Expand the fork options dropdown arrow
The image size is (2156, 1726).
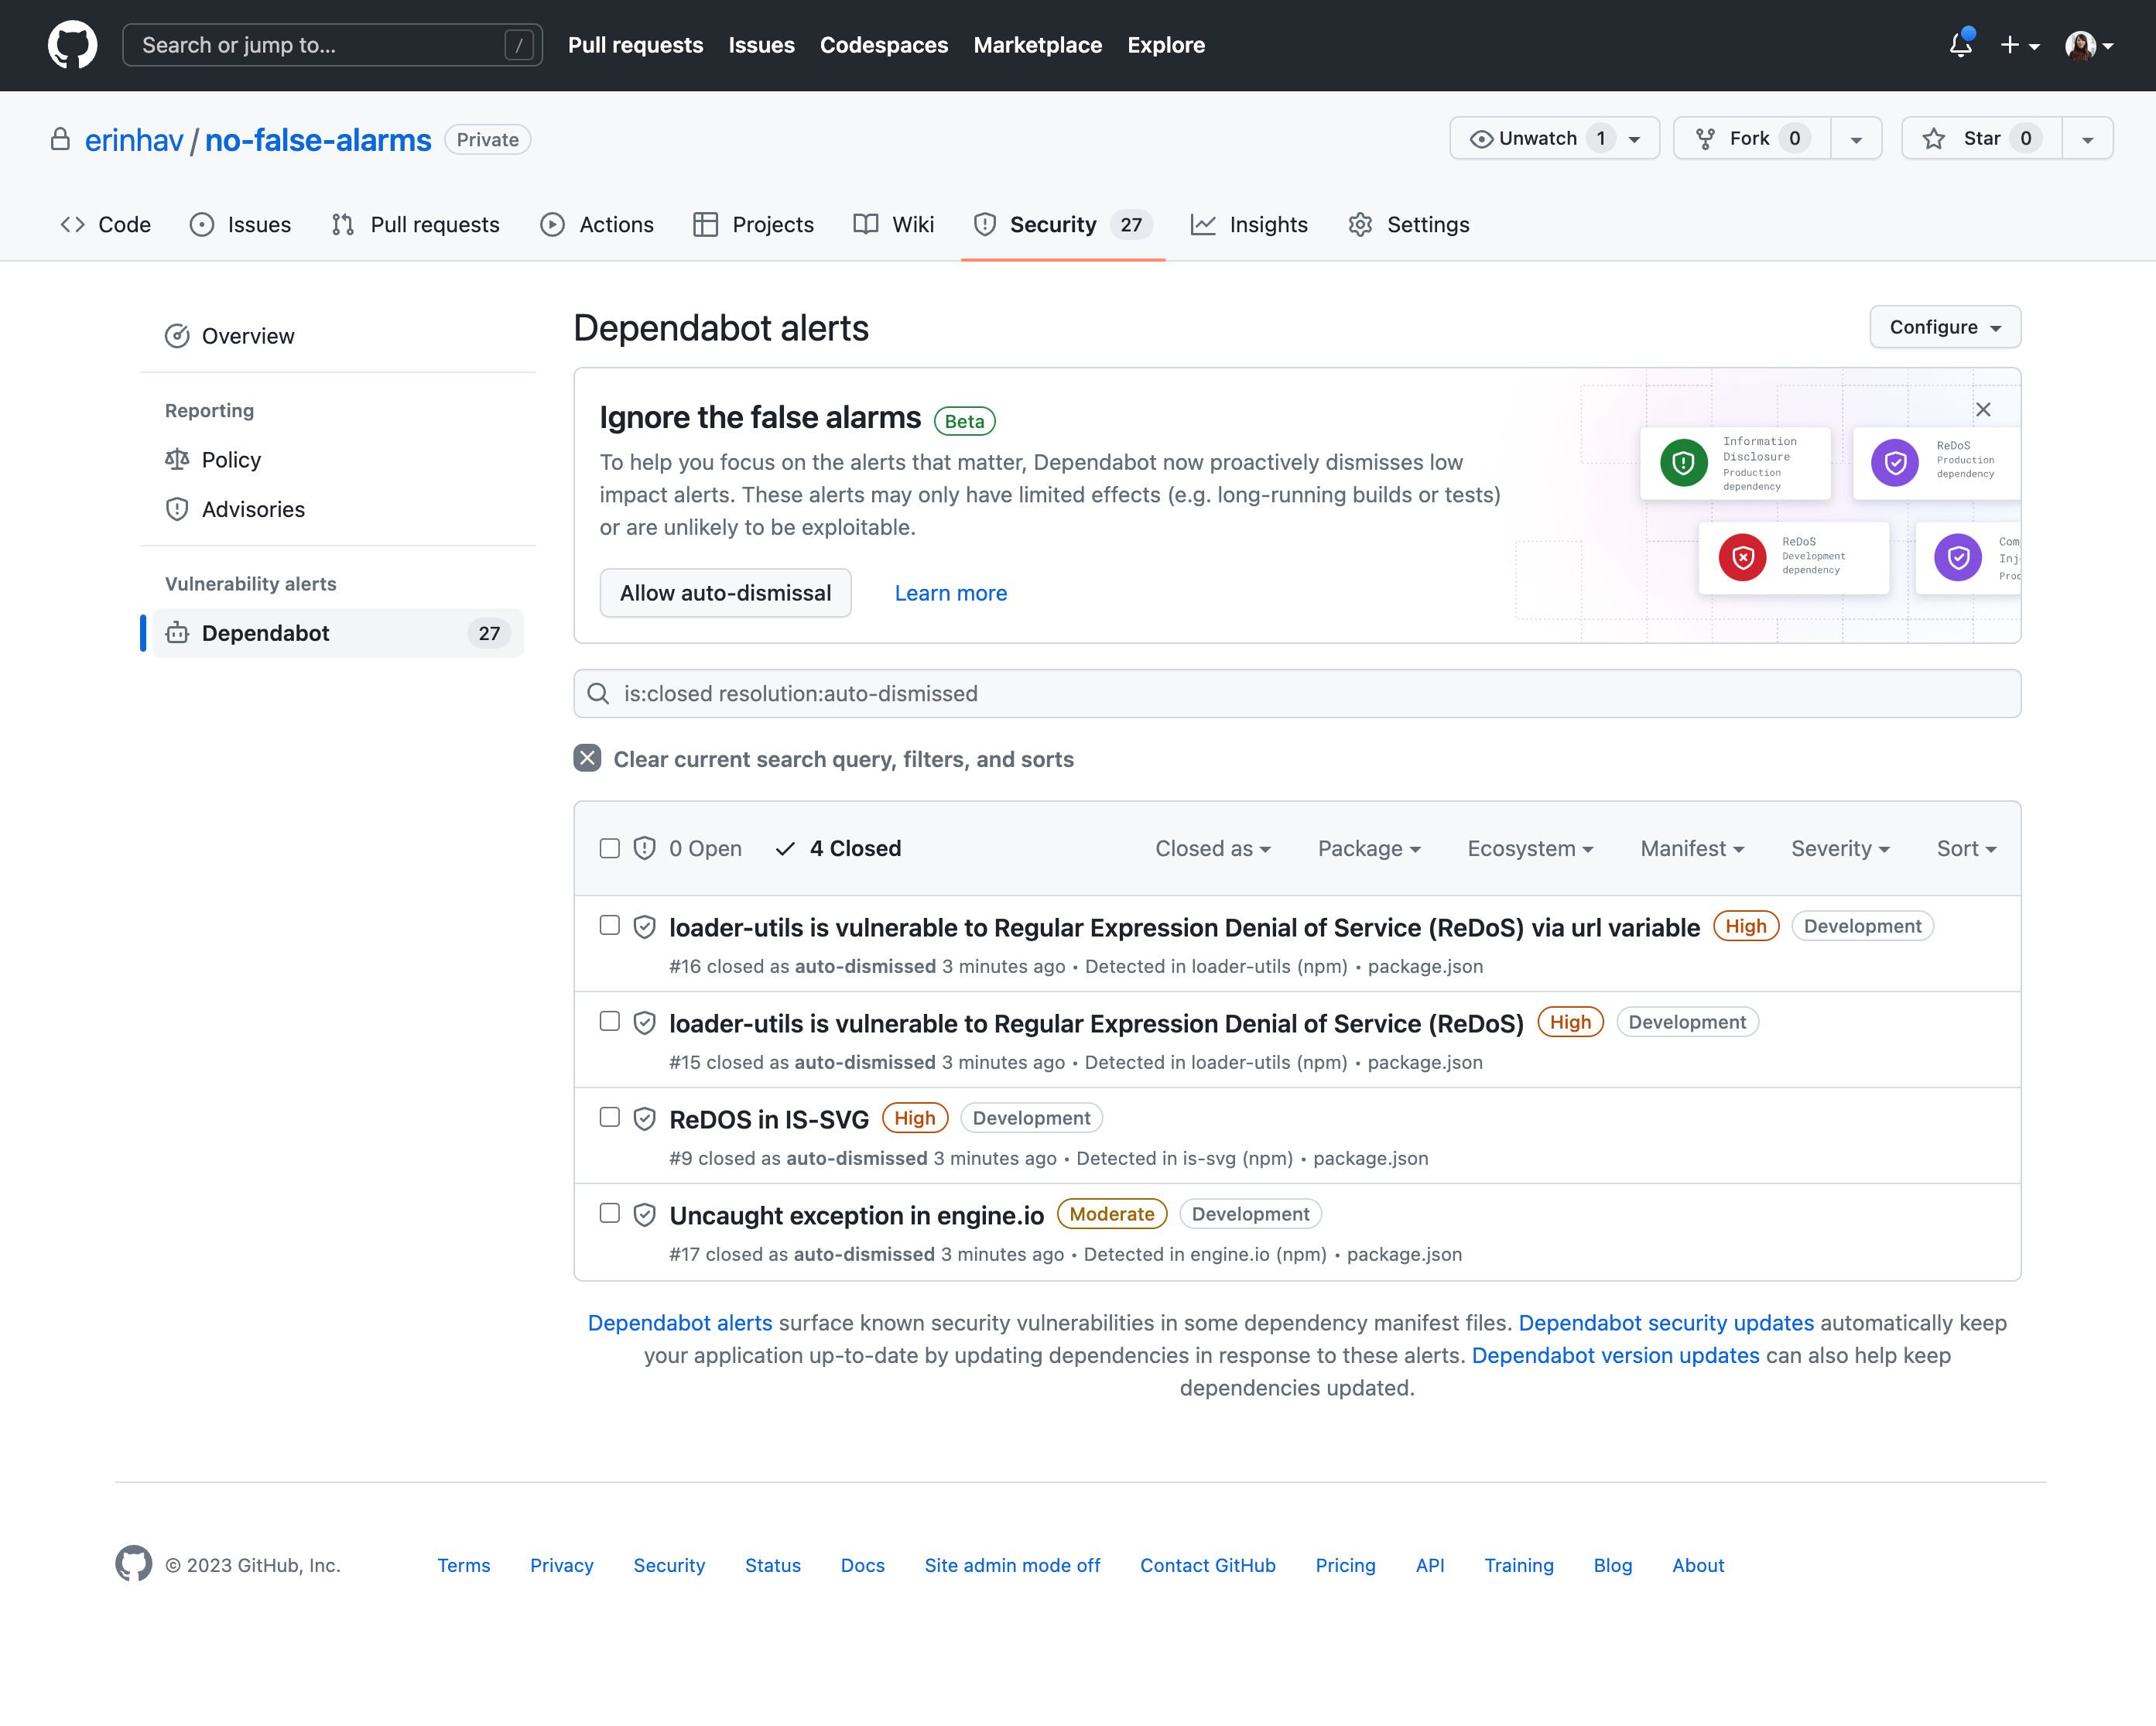coord(1856,138)
